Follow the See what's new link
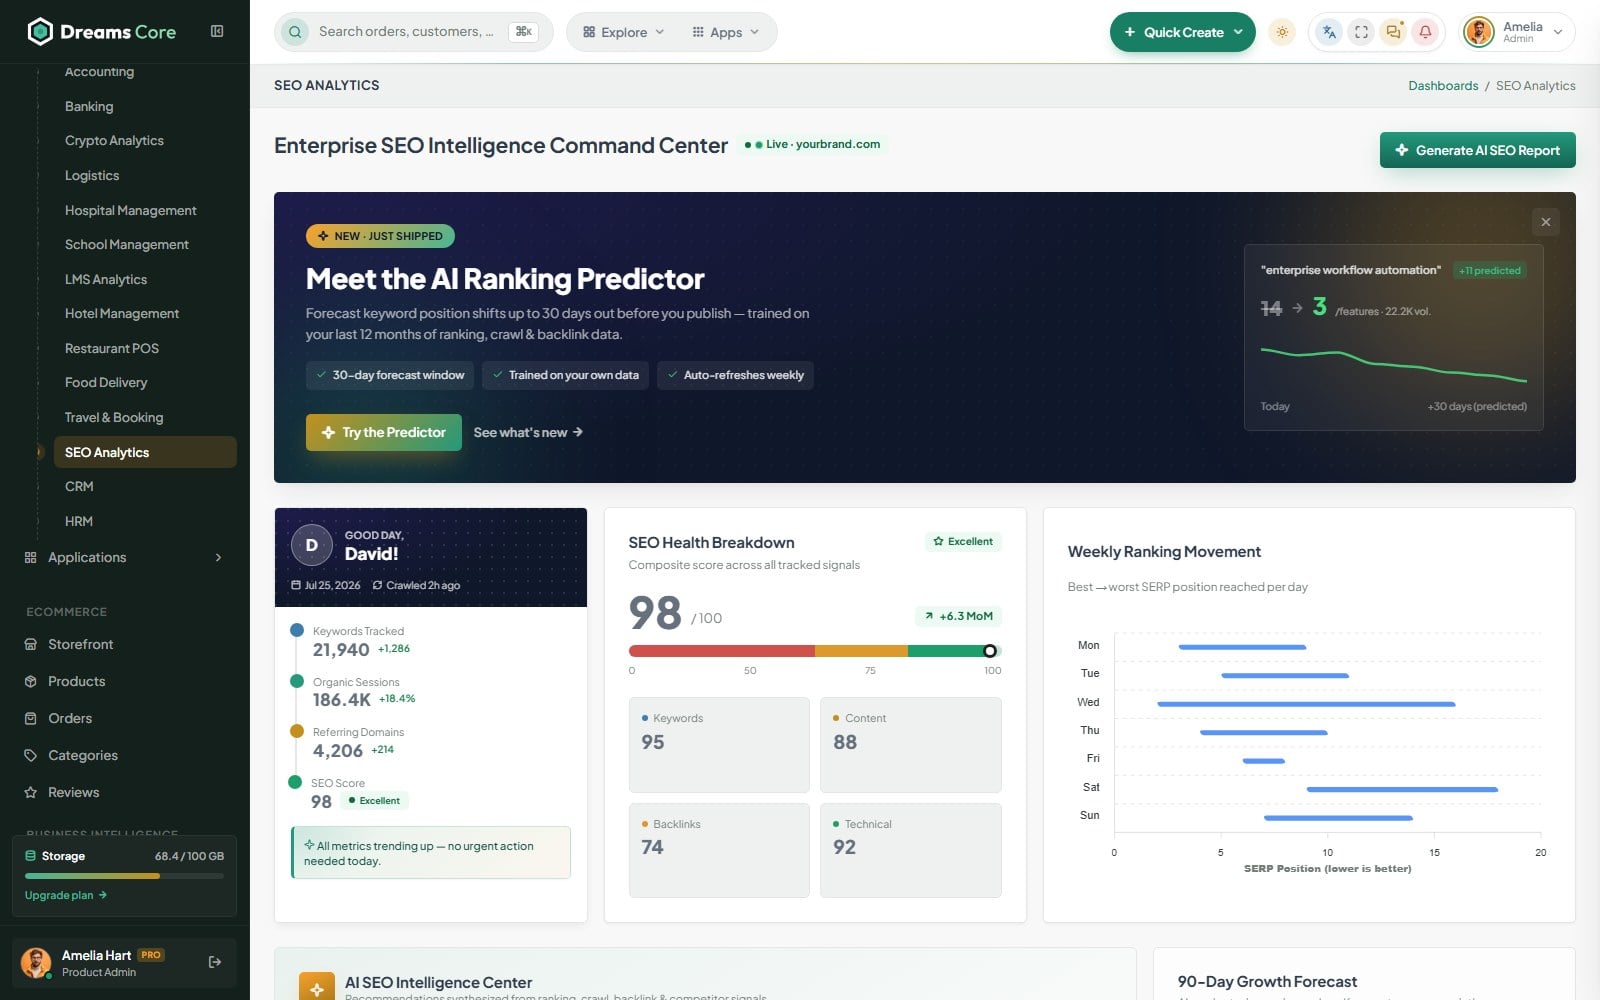Image resolution: width=1600 pixels, height=1000 pixels. pos(528,432)
